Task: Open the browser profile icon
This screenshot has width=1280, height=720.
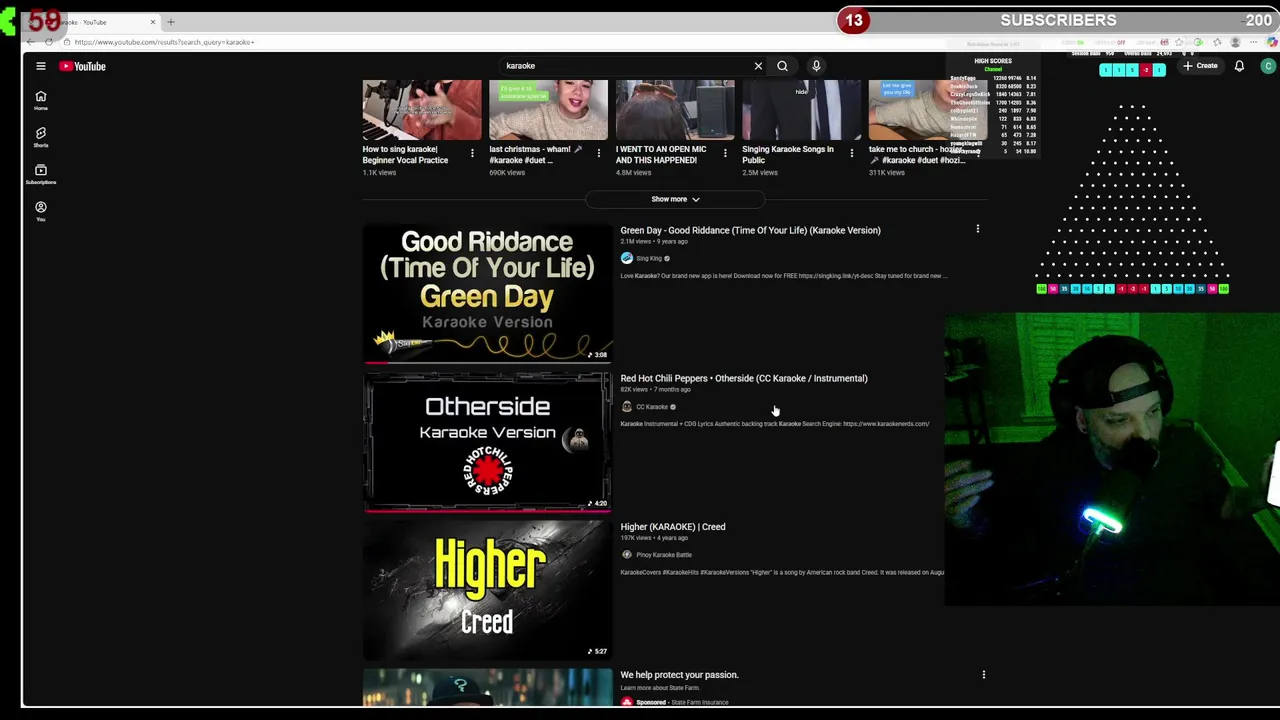Action: point(1235,42)
